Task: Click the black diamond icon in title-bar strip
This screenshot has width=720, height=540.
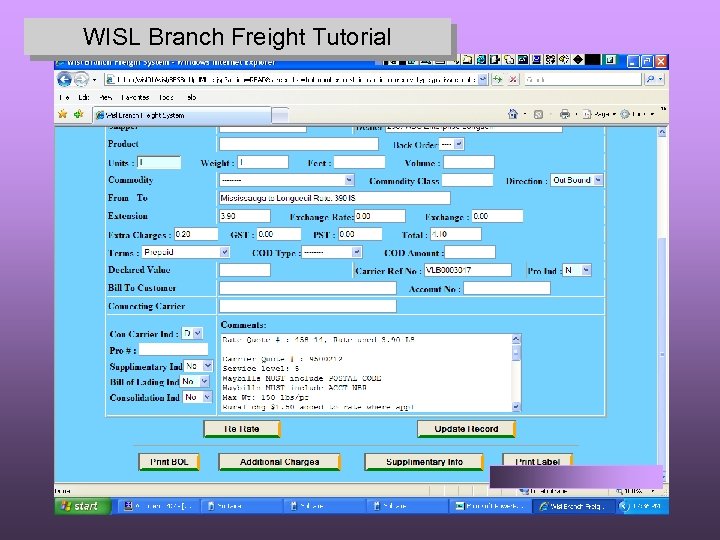Action: (578, 60)
